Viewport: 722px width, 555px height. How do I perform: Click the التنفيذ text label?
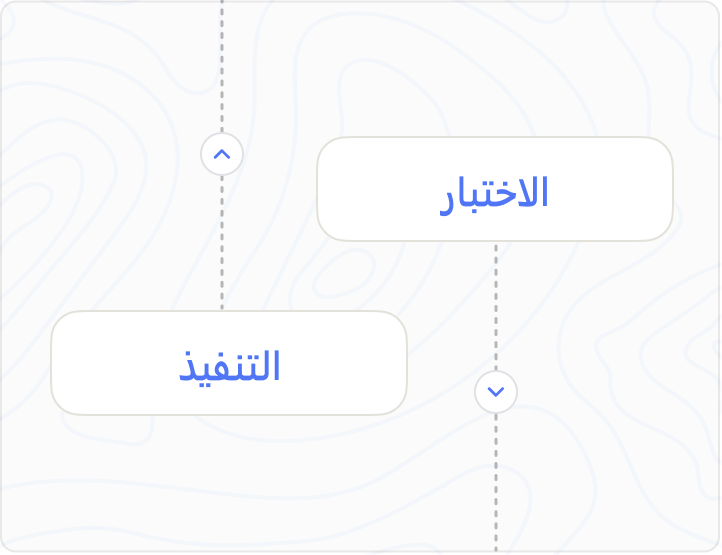[230, 366]
